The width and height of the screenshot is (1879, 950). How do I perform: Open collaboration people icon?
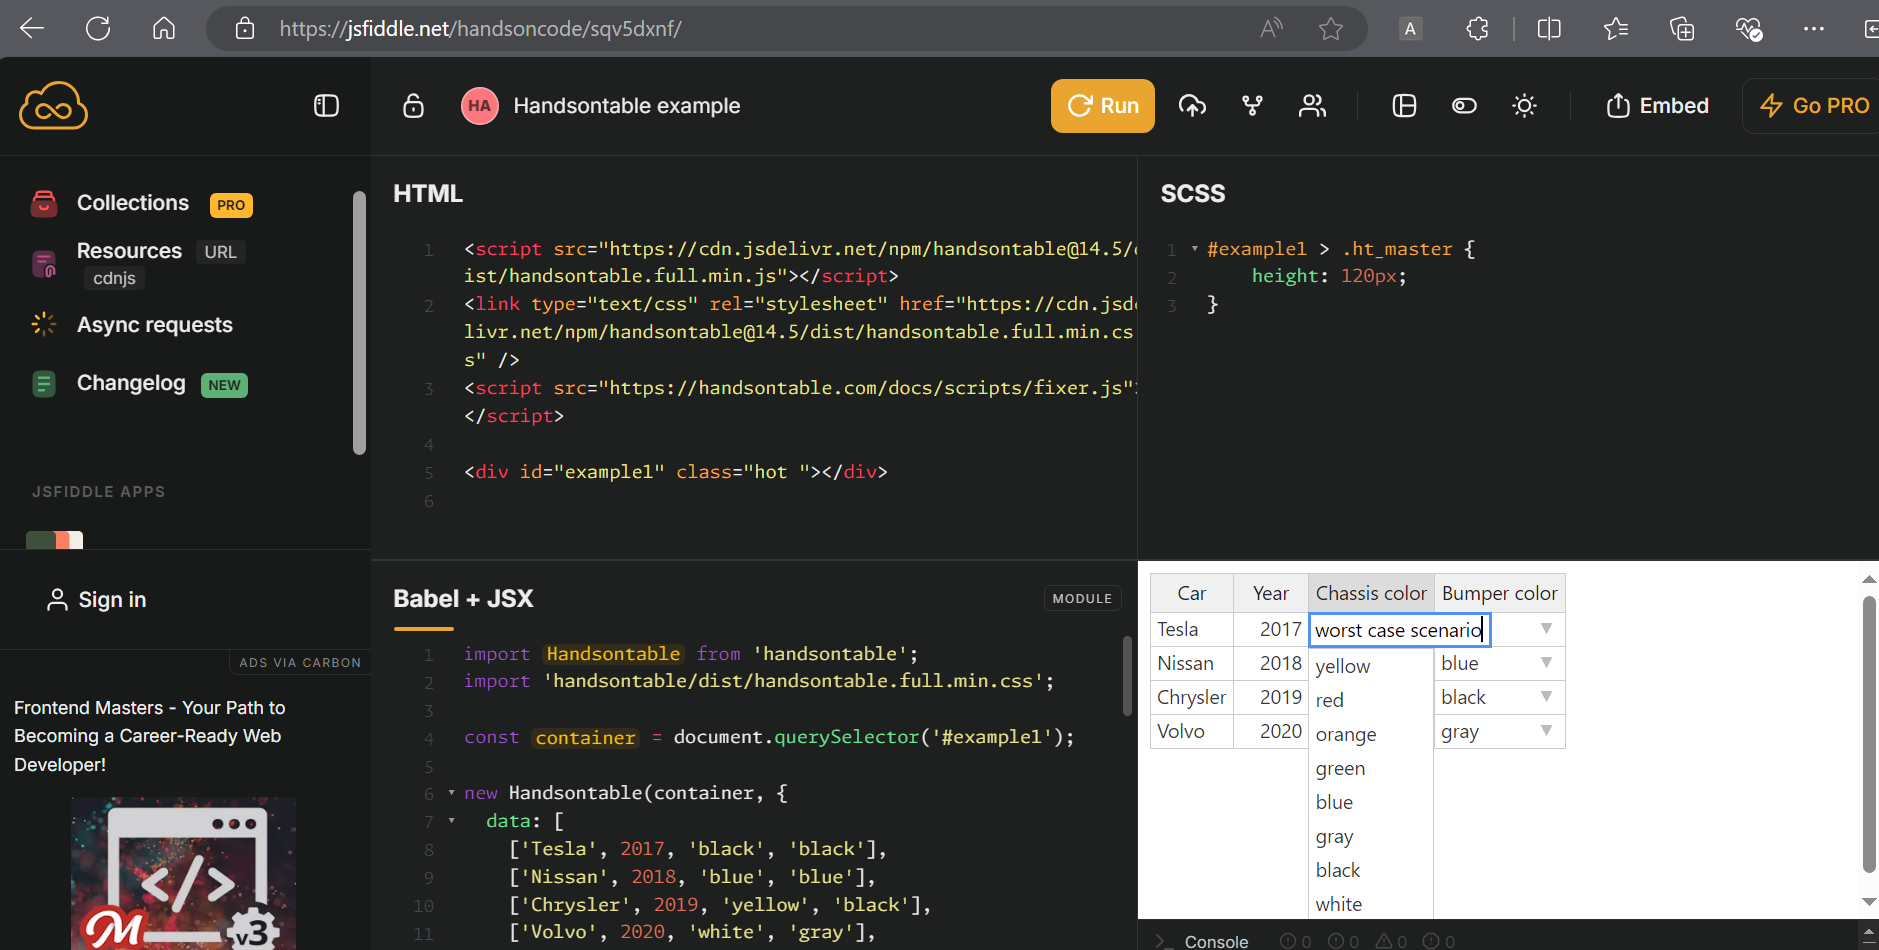(x=1312, y=106)
